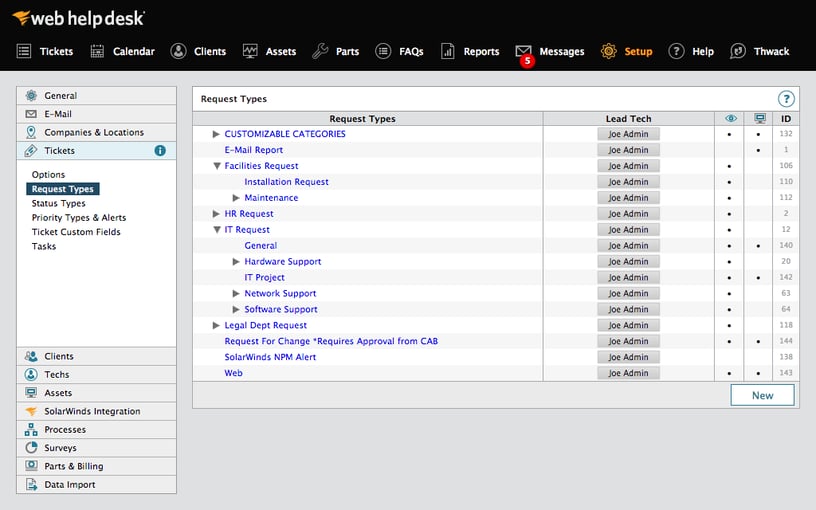This screenshot has height=510, width=816.
Task: Select Status Types in the sidebar
Action: [x=58, y=203]
